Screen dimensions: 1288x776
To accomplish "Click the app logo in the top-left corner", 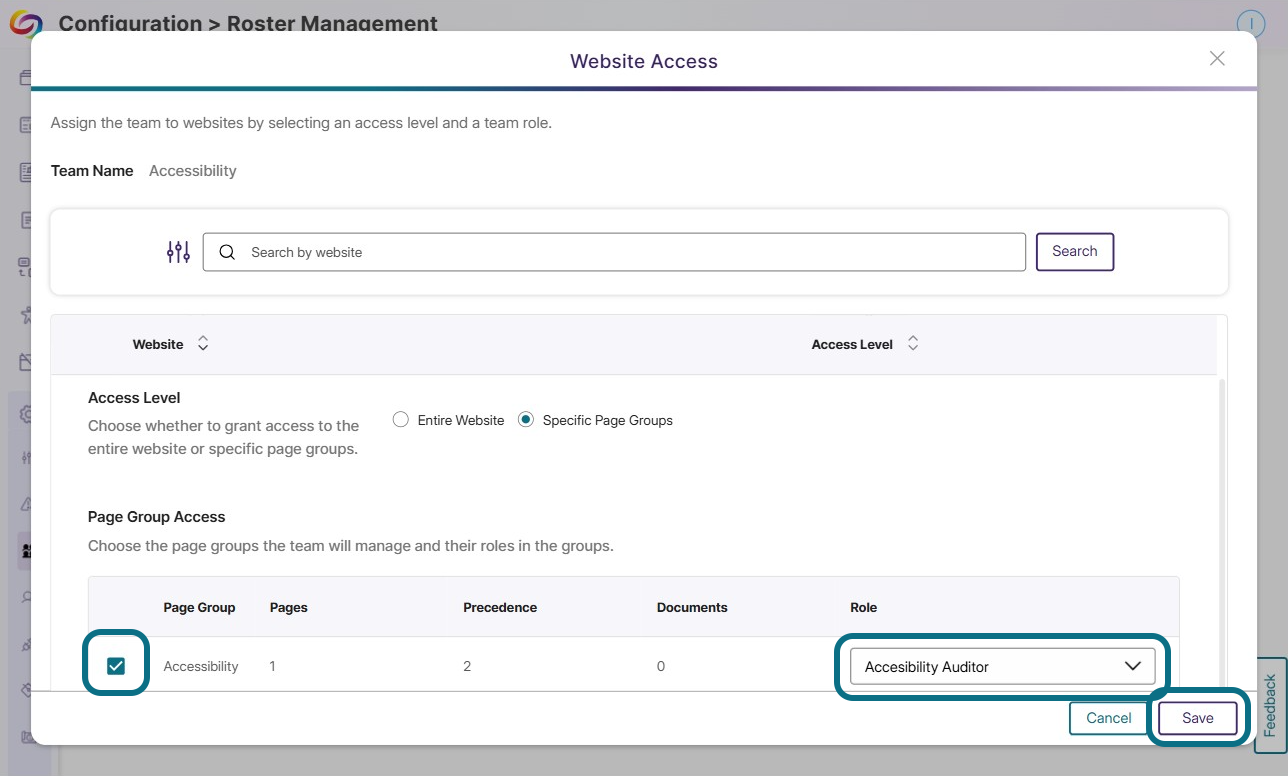I will click(x=26, y=22).
